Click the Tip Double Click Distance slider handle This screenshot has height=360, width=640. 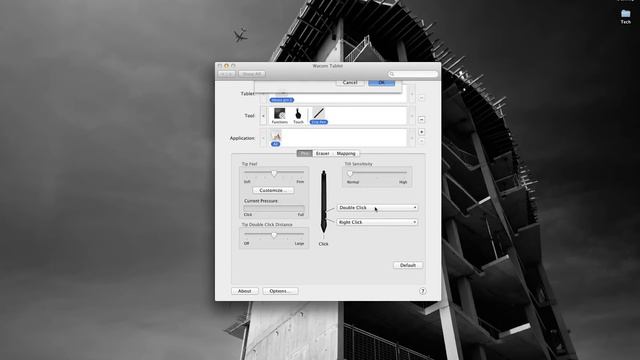point(274,235)
